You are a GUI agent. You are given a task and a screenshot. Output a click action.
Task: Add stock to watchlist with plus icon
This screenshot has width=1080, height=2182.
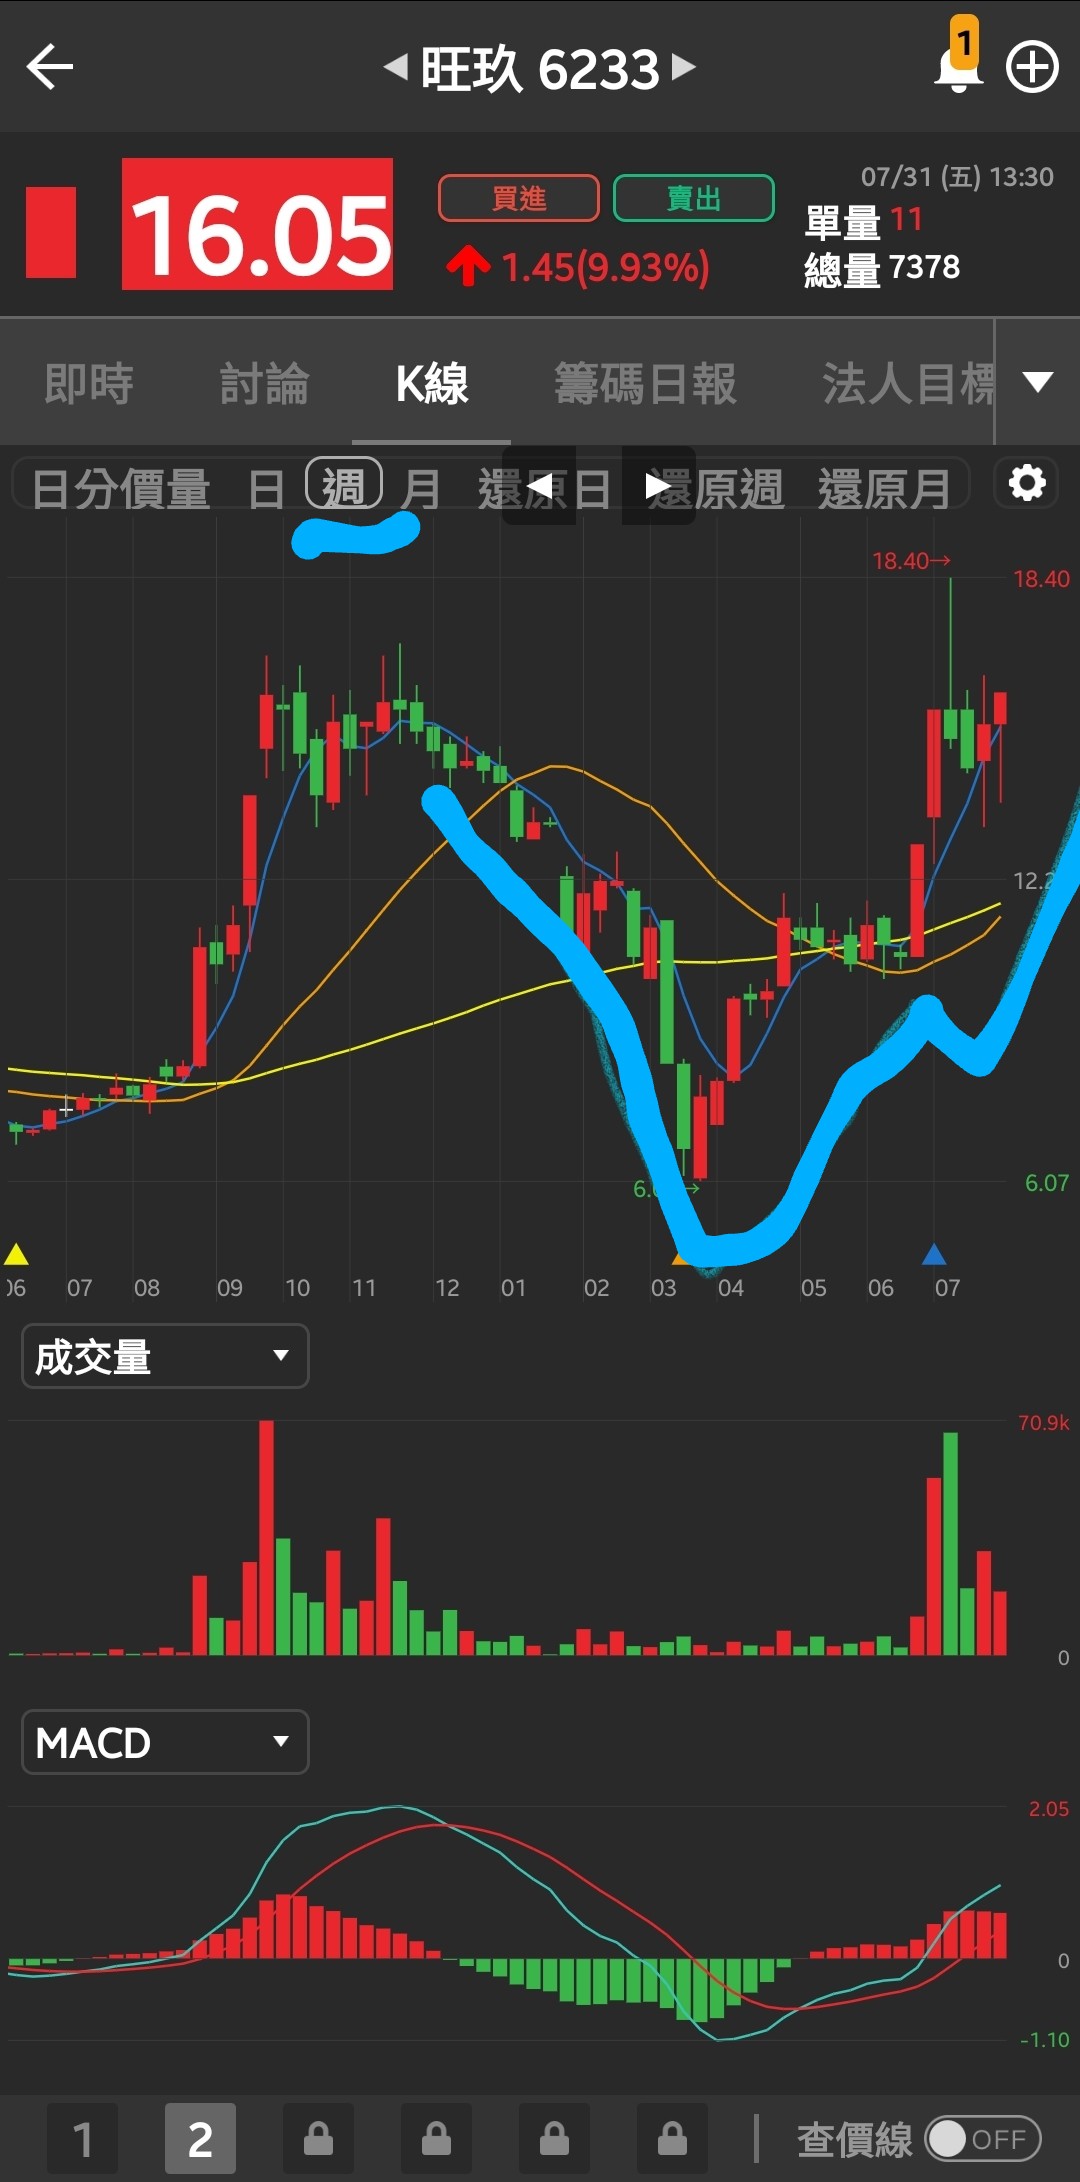pyautogui.click(x=1031, y=68)
